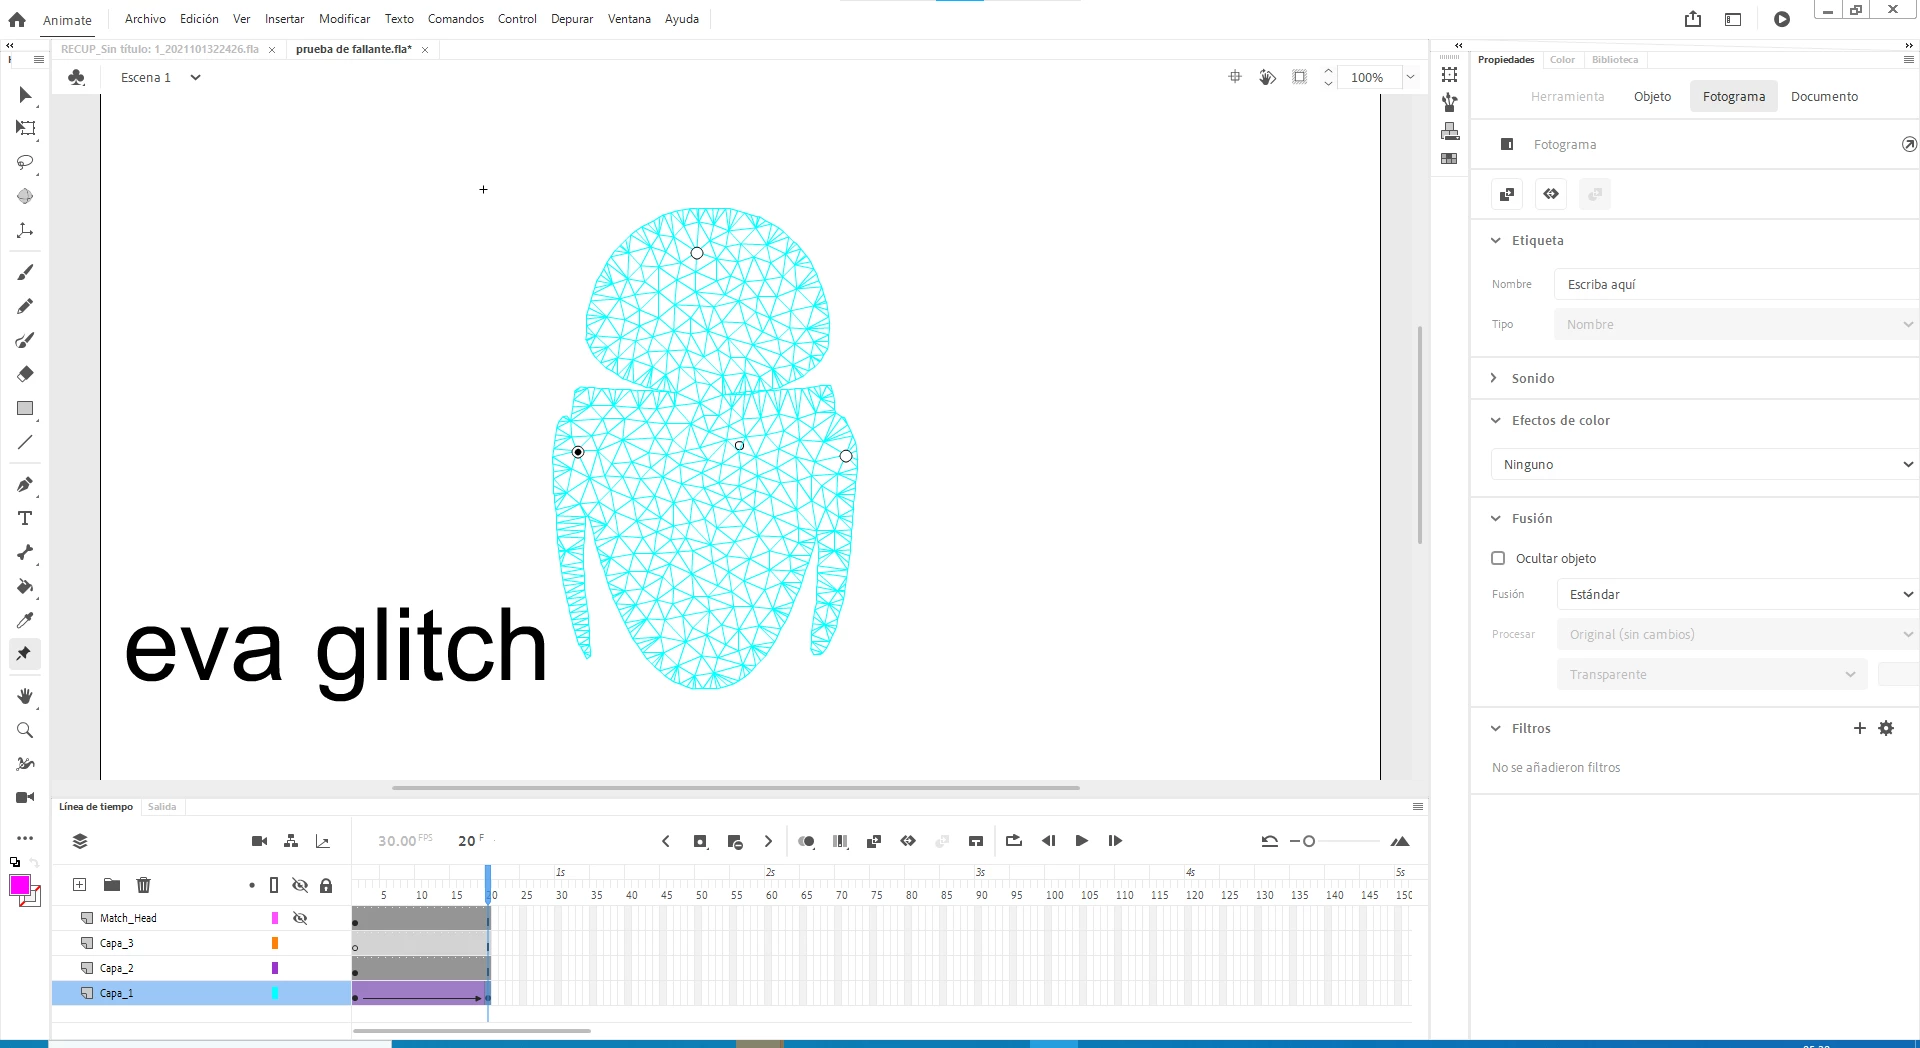Screen dimensions: 1920x1048
Task: Open the Archivo menu
Action: (145, 19)
